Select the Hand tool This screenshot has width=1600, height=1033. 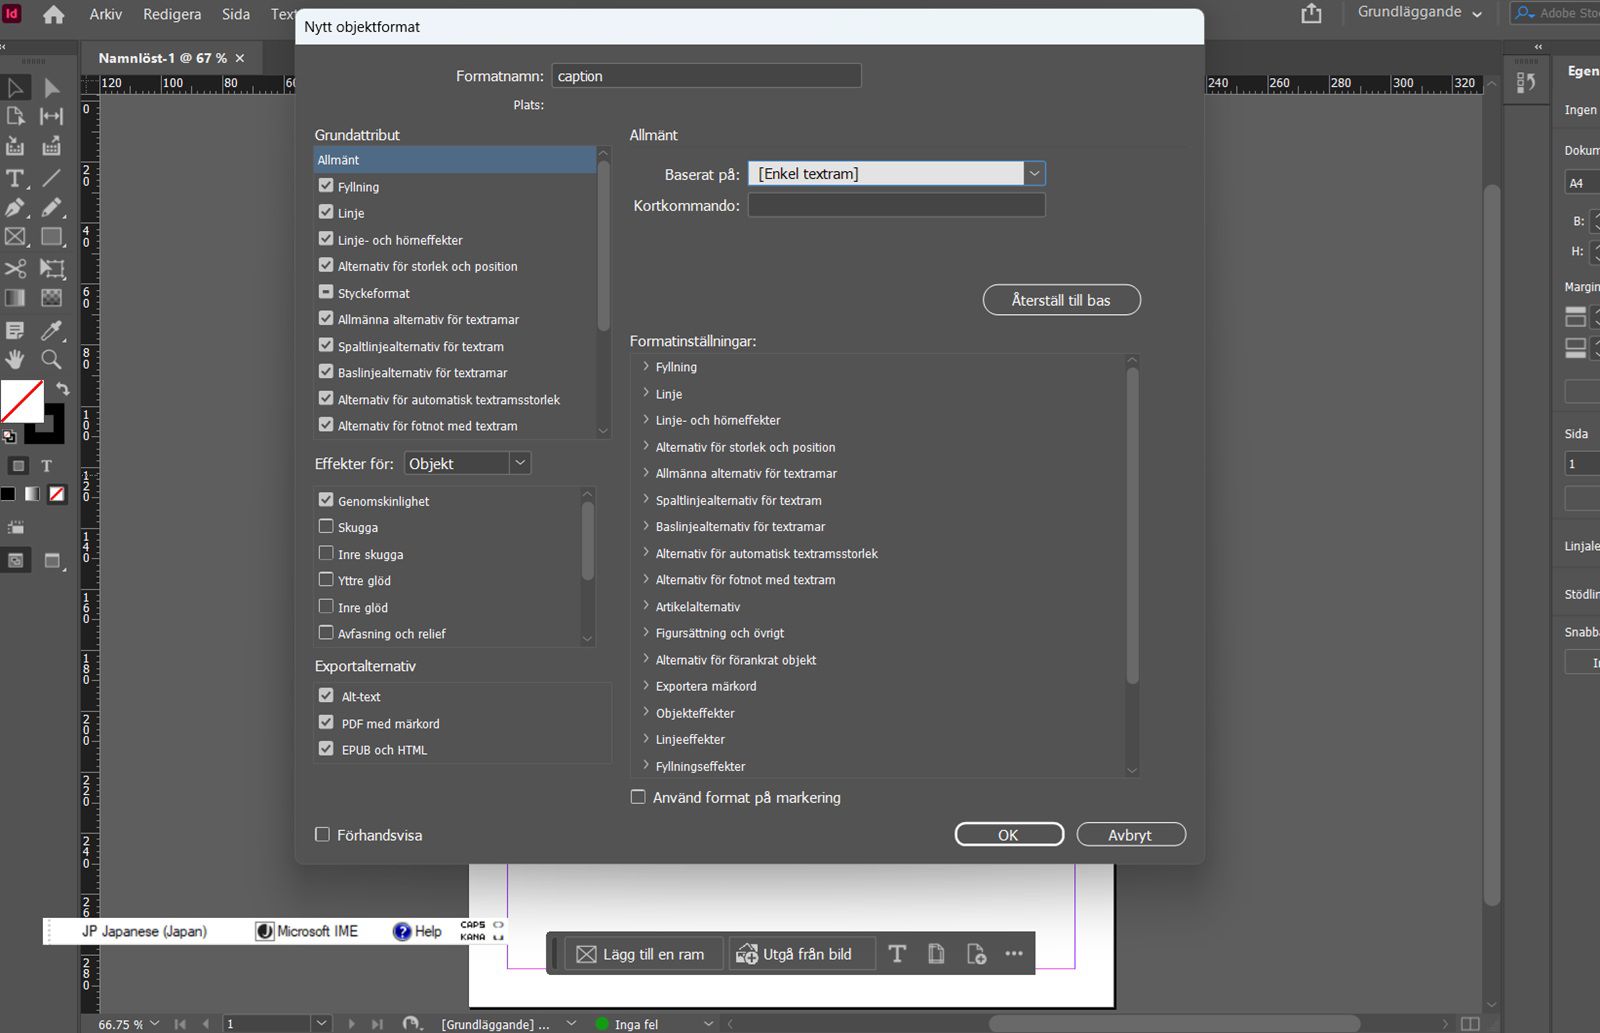pos(16,360)
